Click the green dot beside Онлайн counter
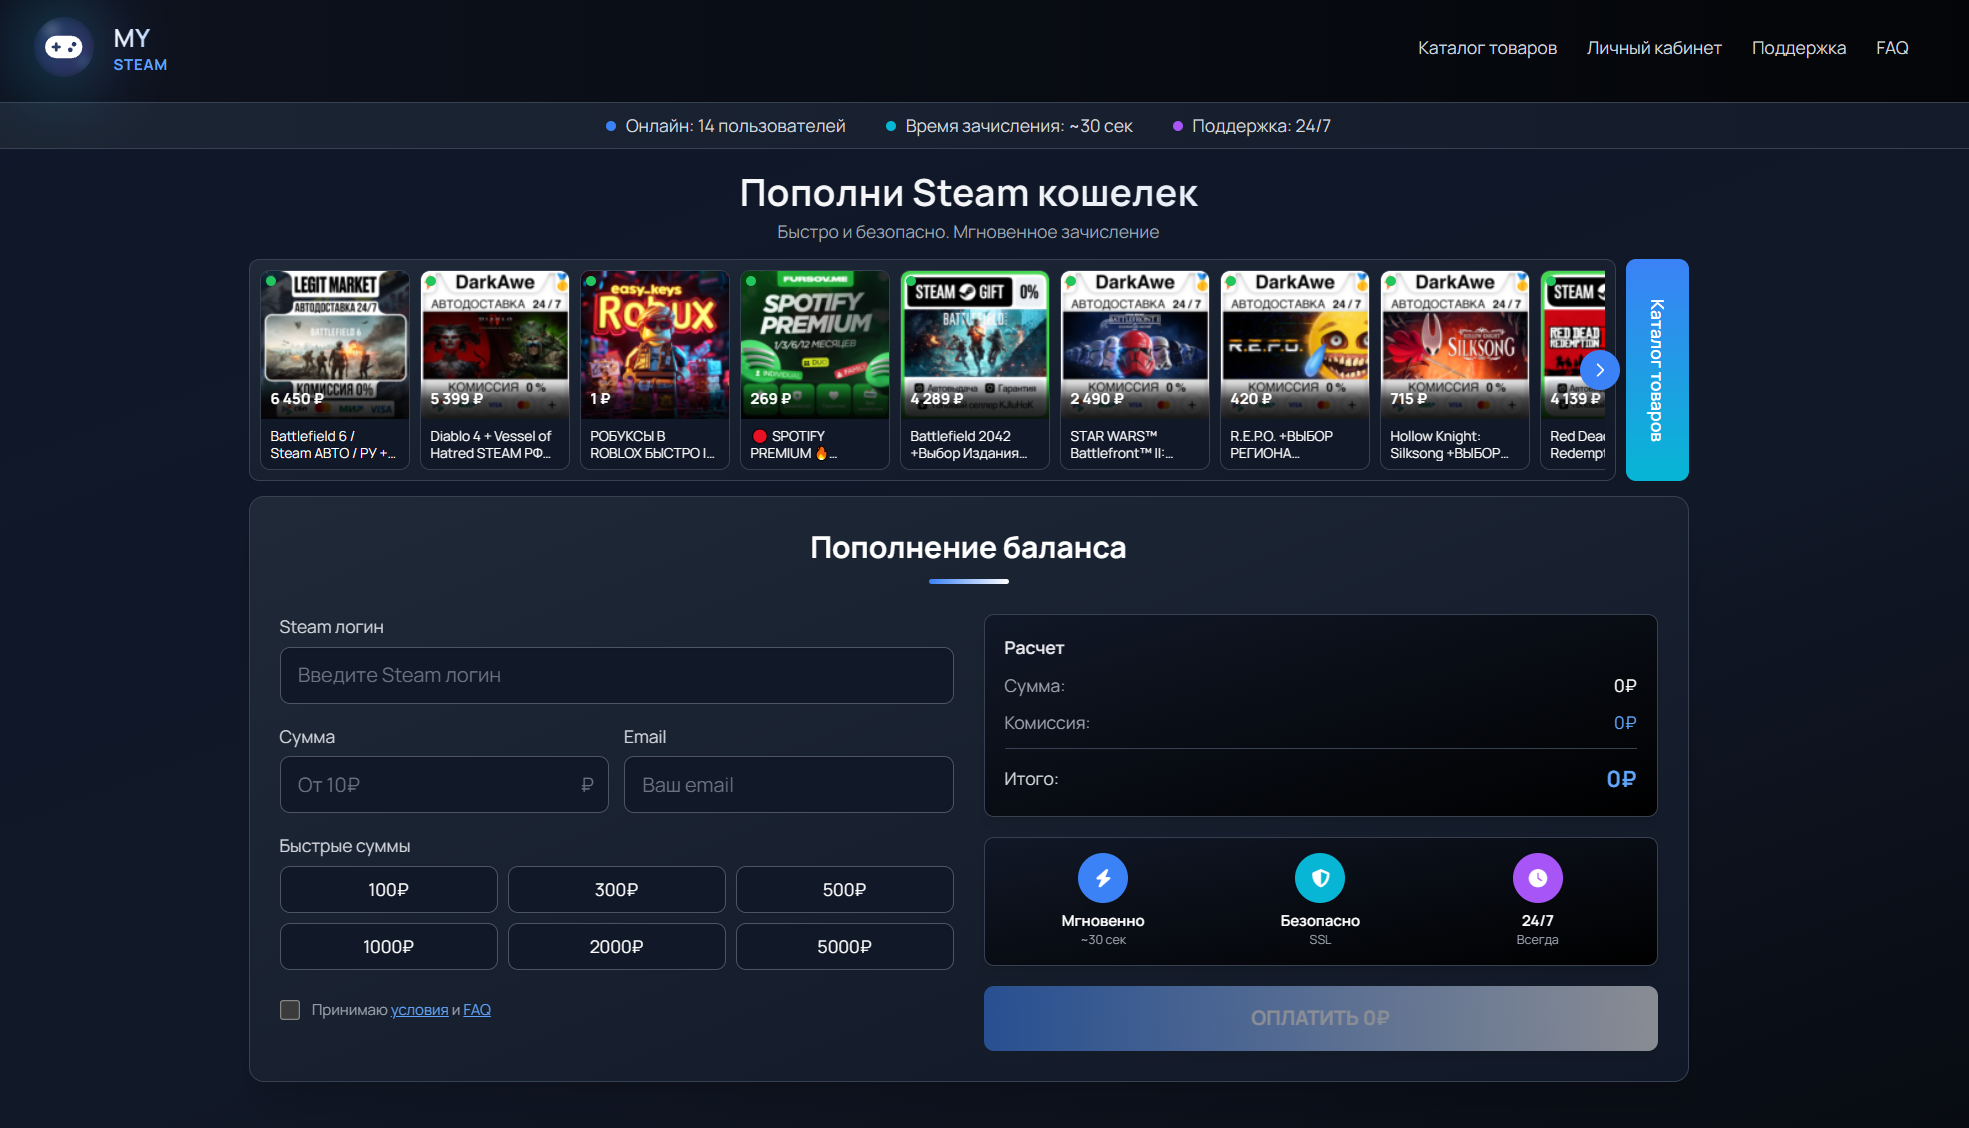Screen dimensions: 1969x1128 point(610,126)
